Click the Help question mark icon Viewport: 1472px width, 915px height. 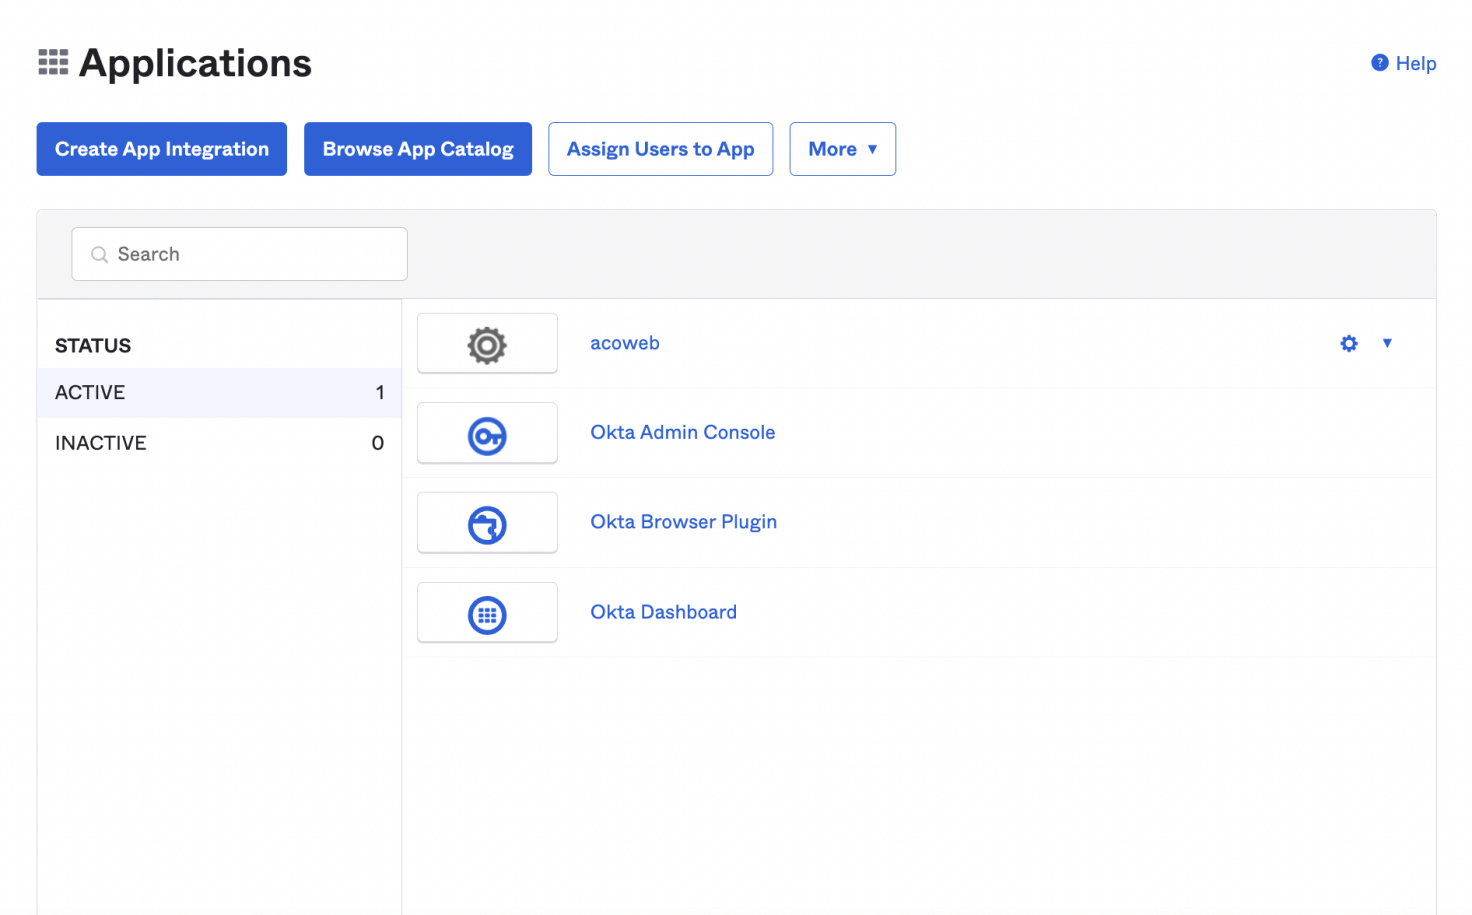pyautogui.click(x=1380, y=63)
